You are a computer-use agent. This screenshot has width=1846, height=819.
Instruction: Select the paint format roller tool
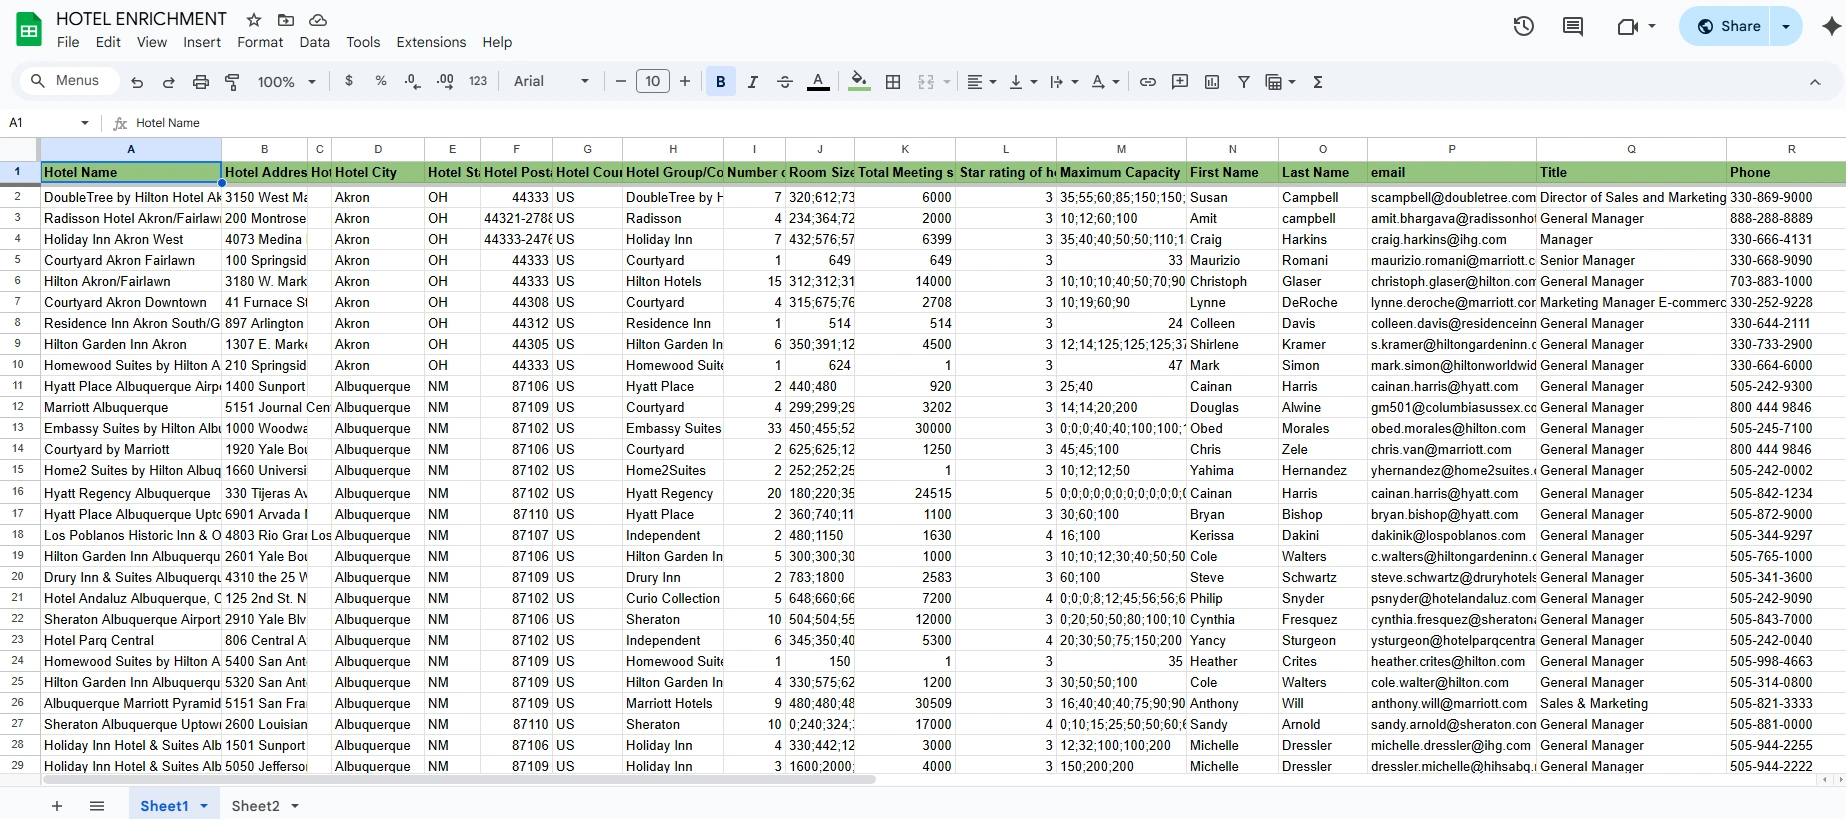(x=232, y=82)
